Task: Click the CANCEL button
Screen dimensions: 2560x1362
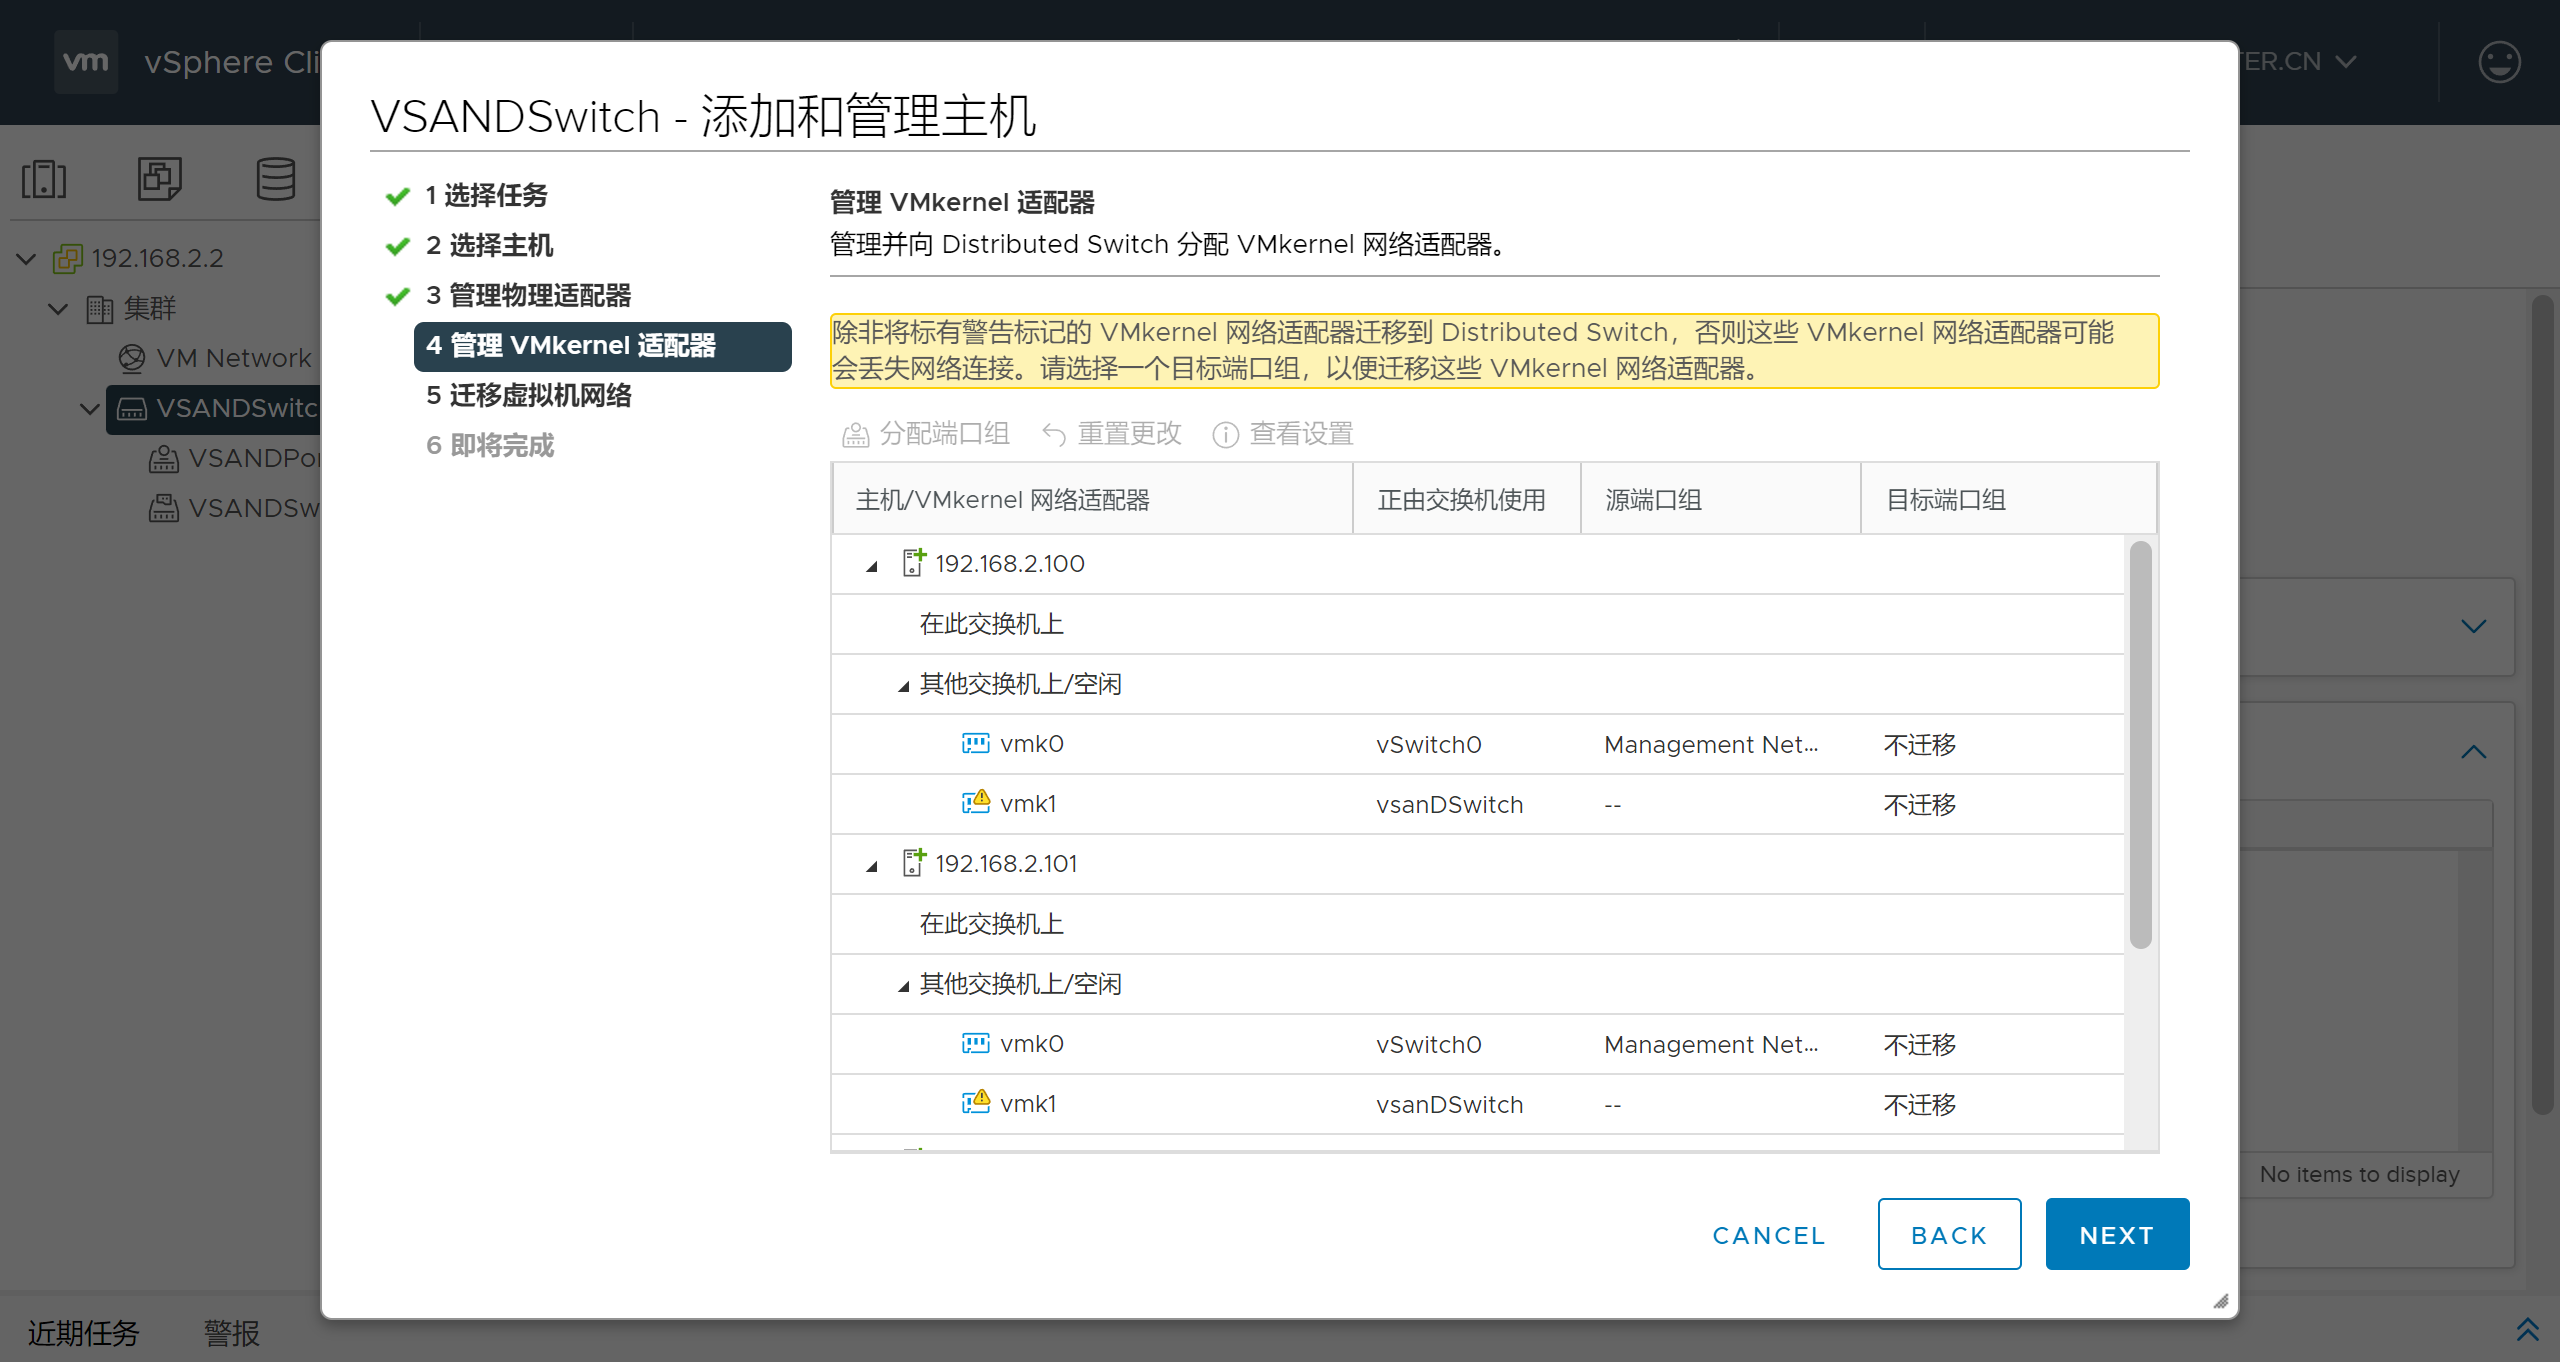Action: (1769, 1235)
